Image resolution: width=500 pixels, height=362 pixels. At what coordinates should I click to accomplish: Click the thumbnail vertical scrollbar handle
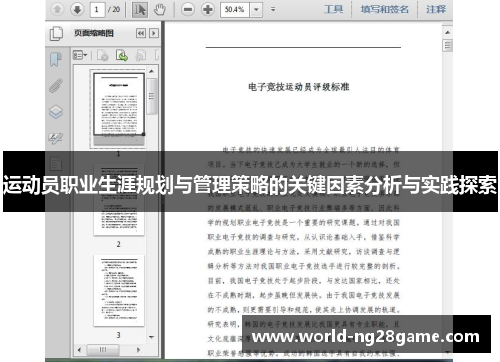[x=151, y=96]
